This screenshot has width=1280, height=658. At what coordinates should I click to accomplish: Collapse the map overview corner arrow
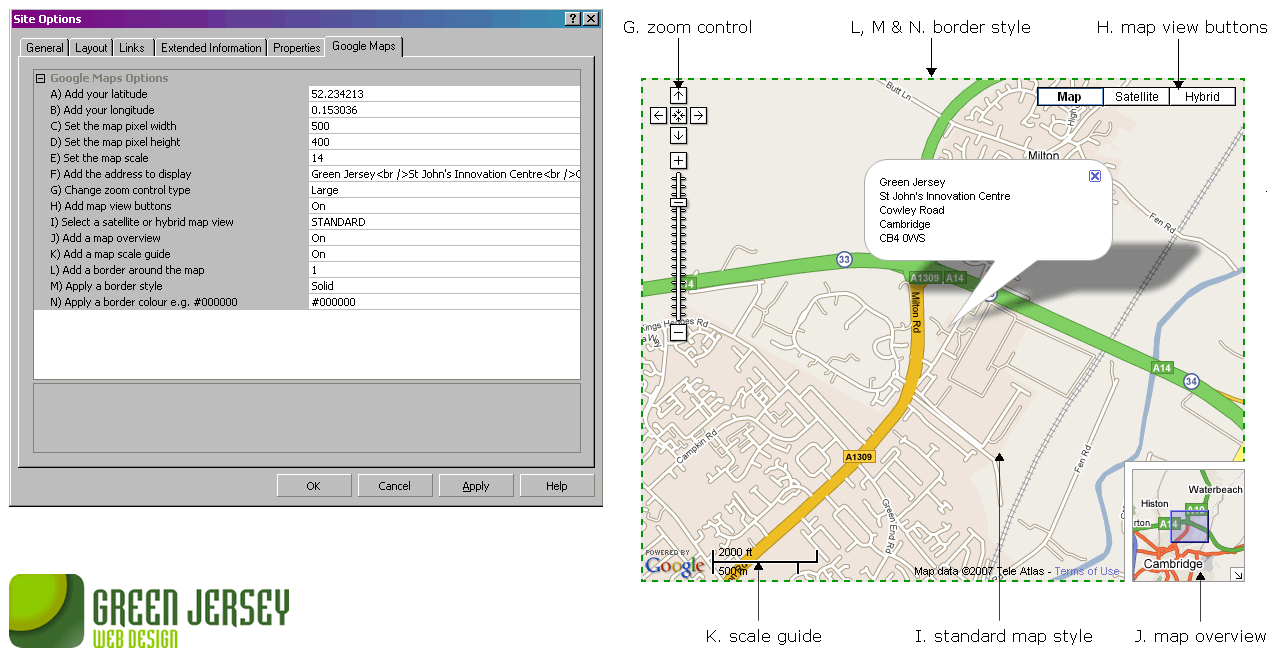coord(1237,574)
